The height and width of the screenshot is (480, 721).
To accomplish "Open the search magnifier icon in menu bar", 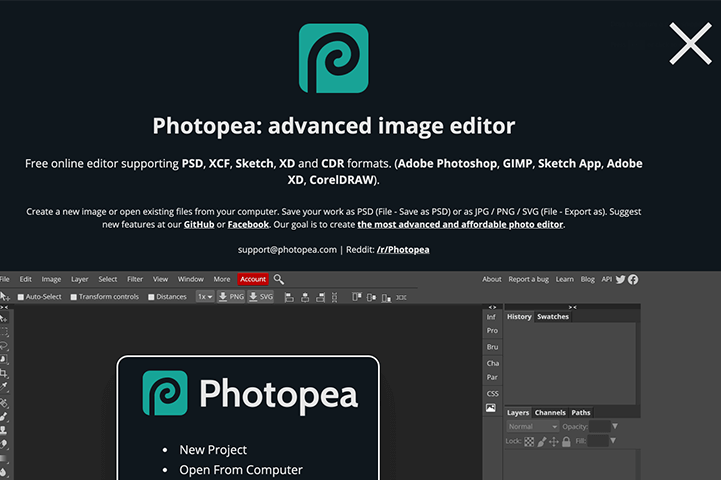I will click(x=279, y=279).
